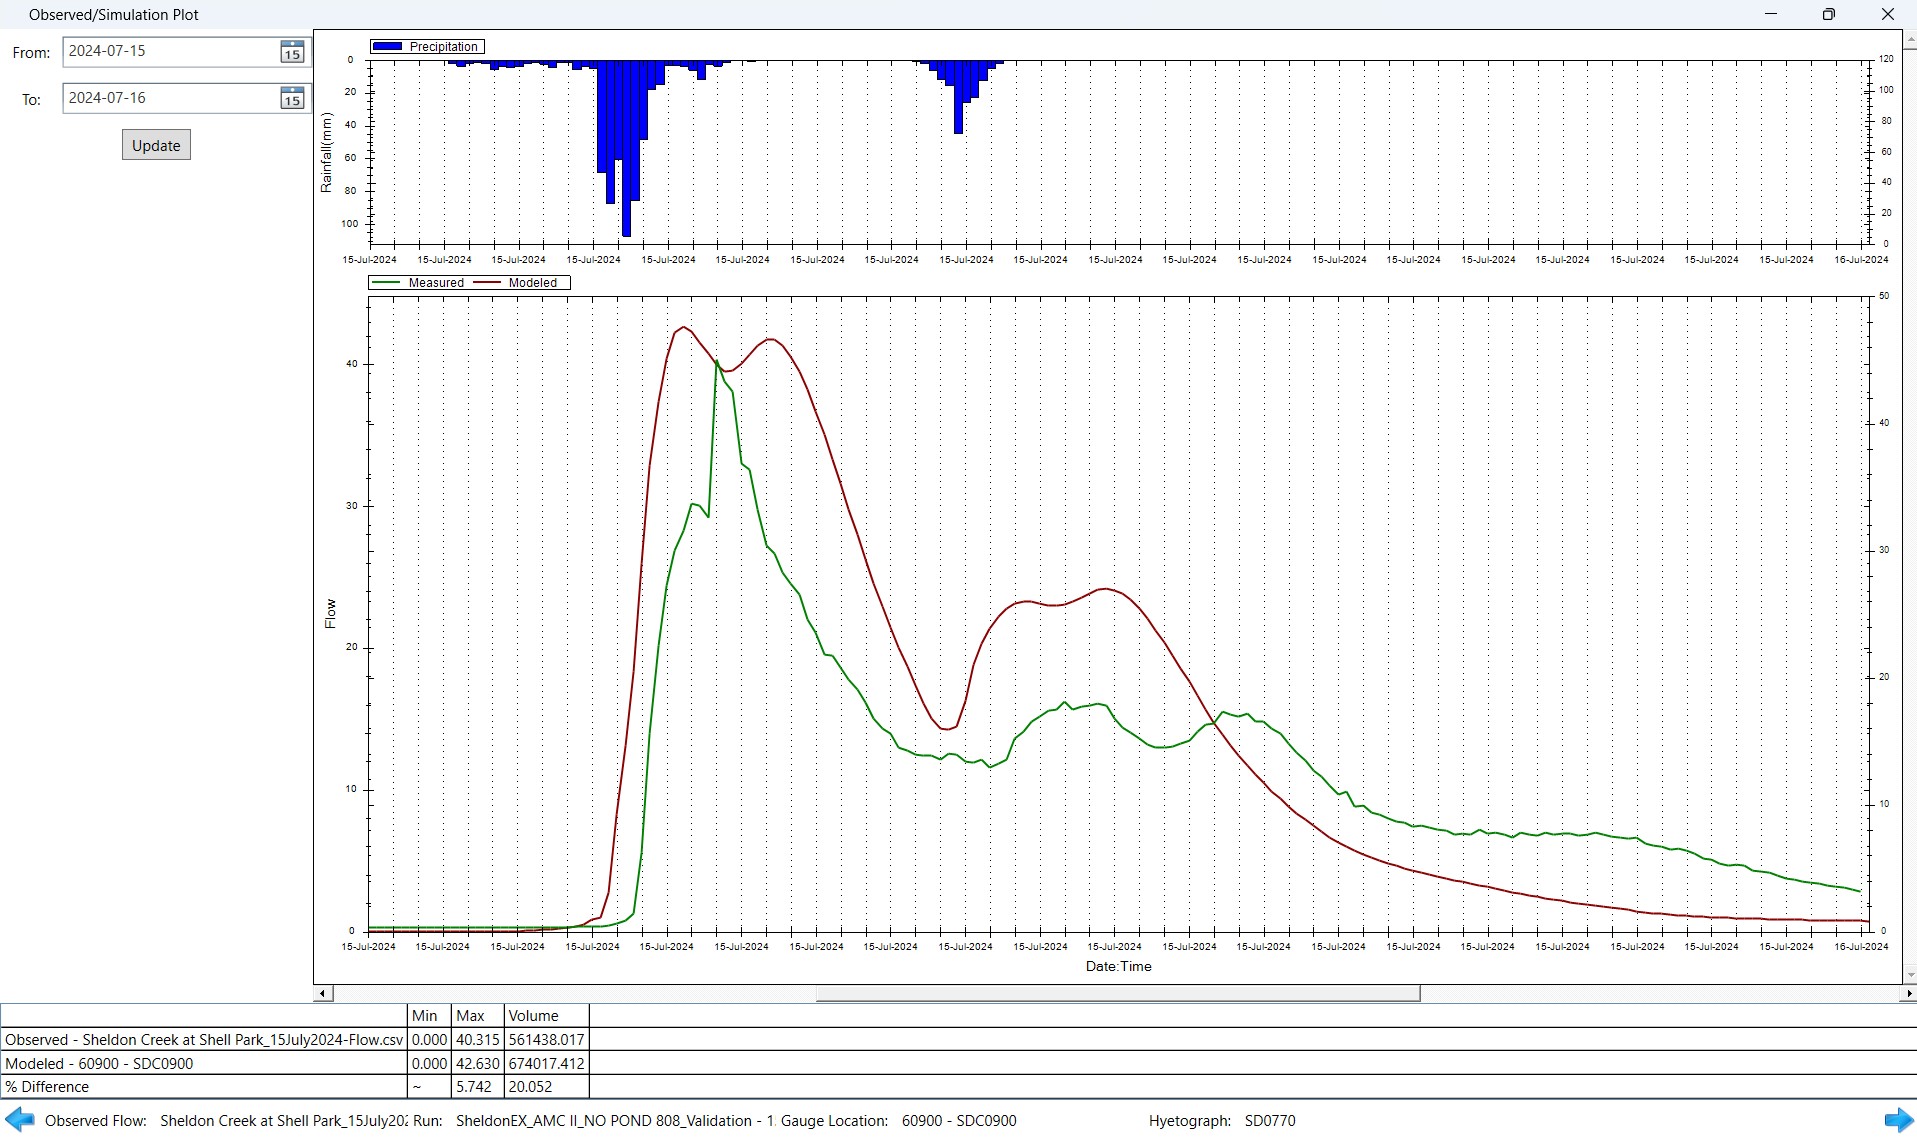Select observed max value 40.315
The image size is (1917, 1137).
(x=477, y=1040)
